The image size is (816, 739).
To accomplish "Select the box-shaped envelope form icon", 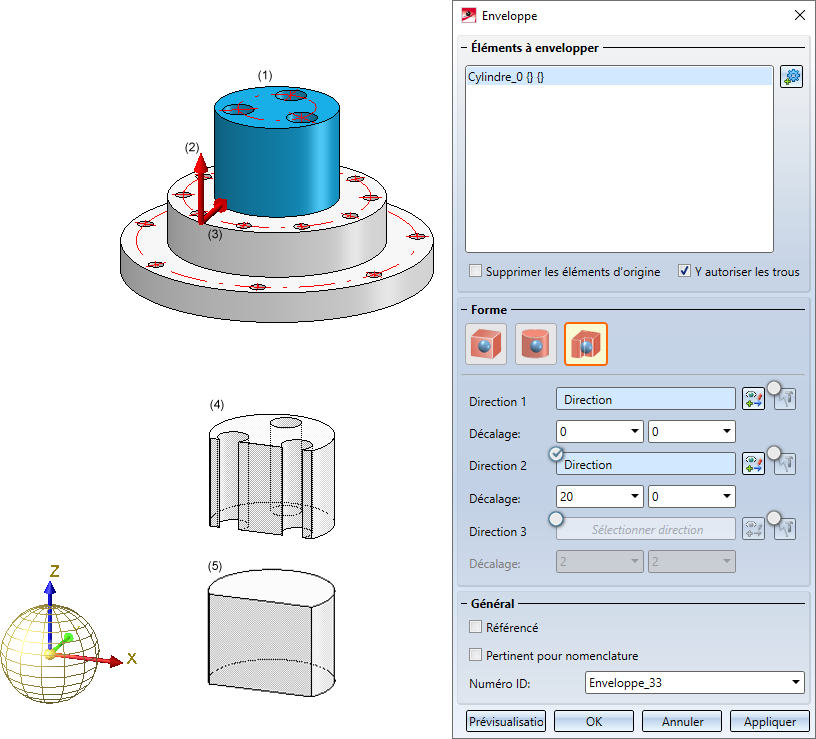I will click(486, 344).
